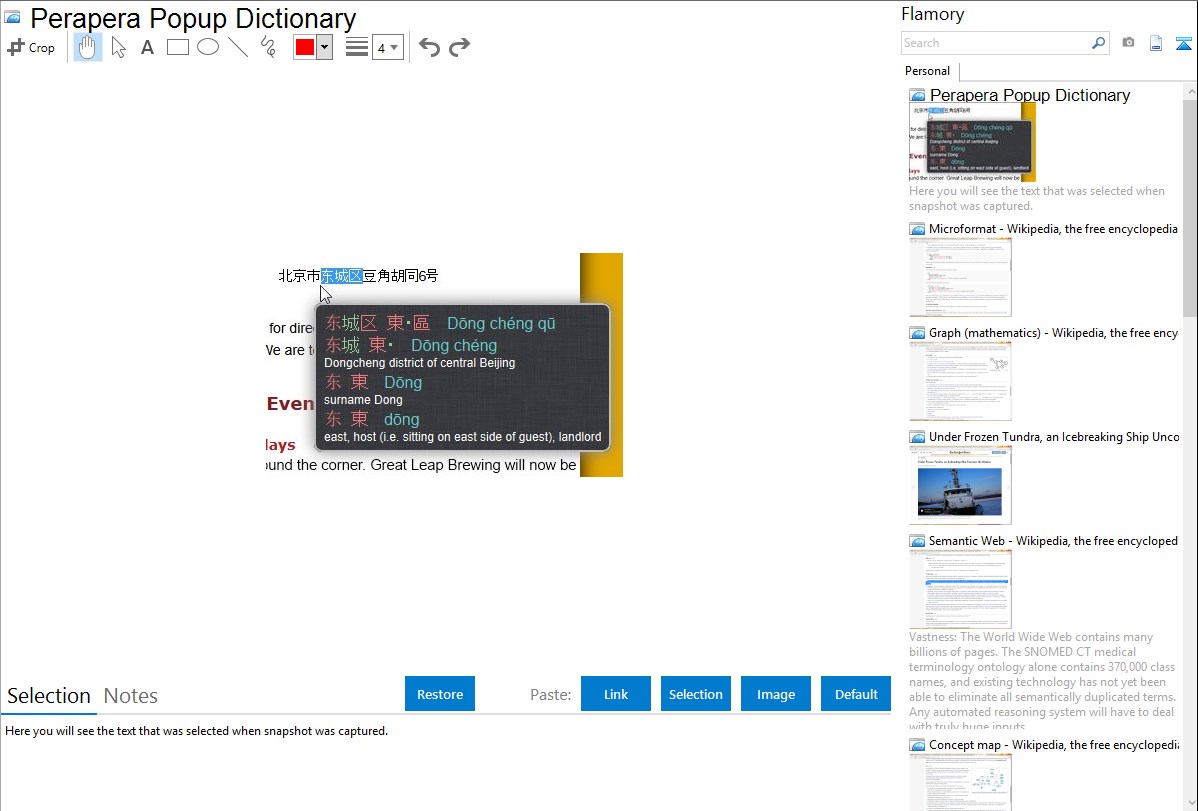1198x811 pixels.
Task: Pick the freehand scribble tool
Action: [268, 47]
